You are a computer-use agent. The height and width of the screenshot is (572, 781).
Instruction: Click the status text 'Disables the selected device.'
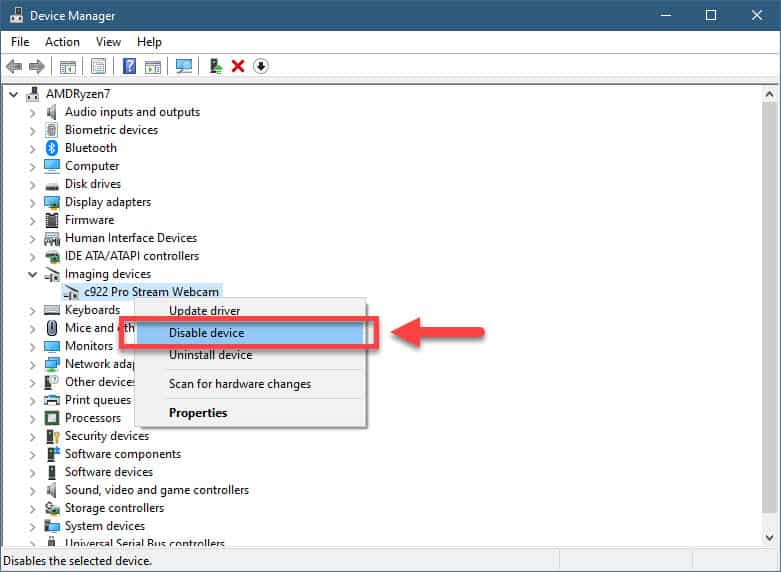(x=77, y=561)
